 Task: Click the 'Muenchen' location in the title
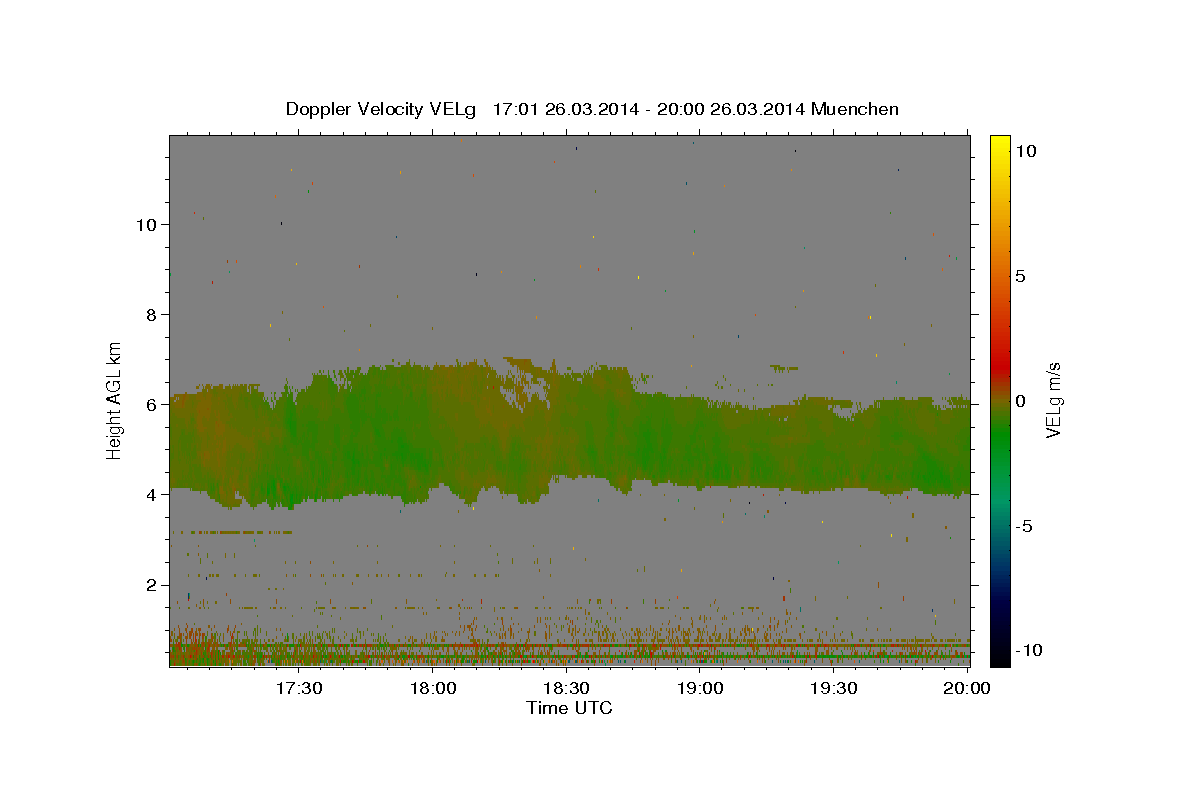tap(855, 109)
